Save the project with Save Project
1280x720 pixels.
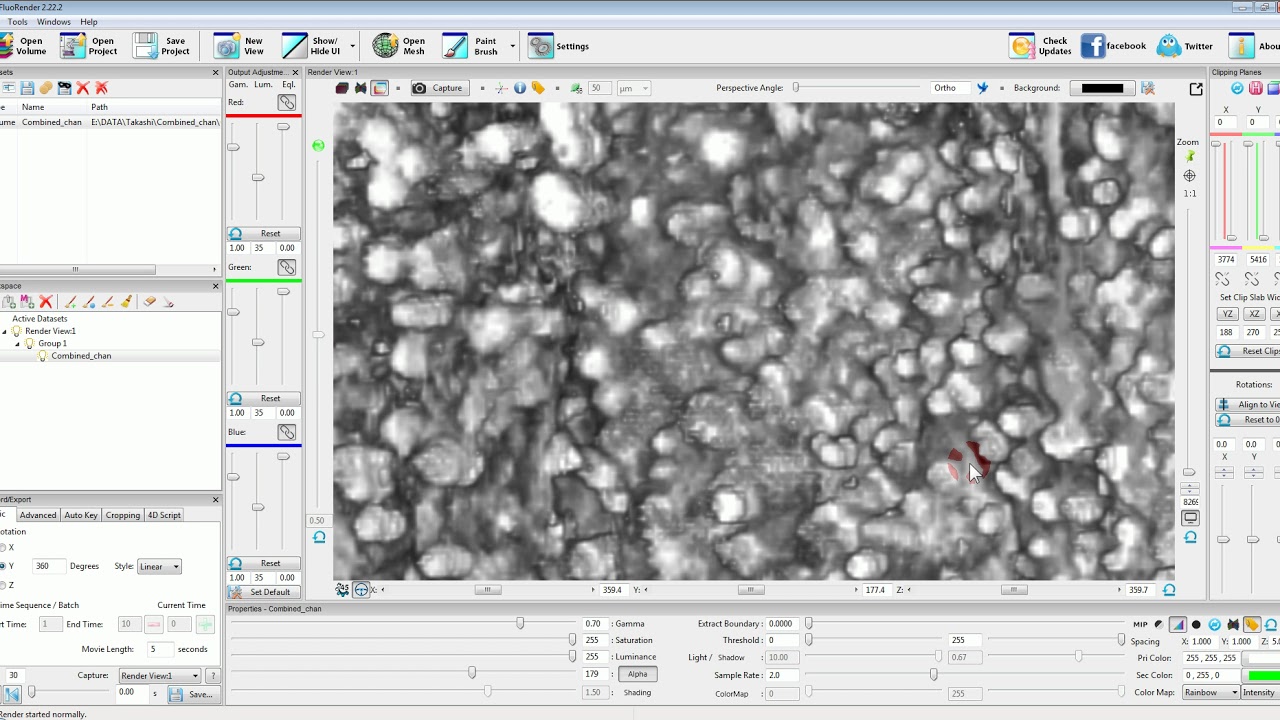(162, 46)
